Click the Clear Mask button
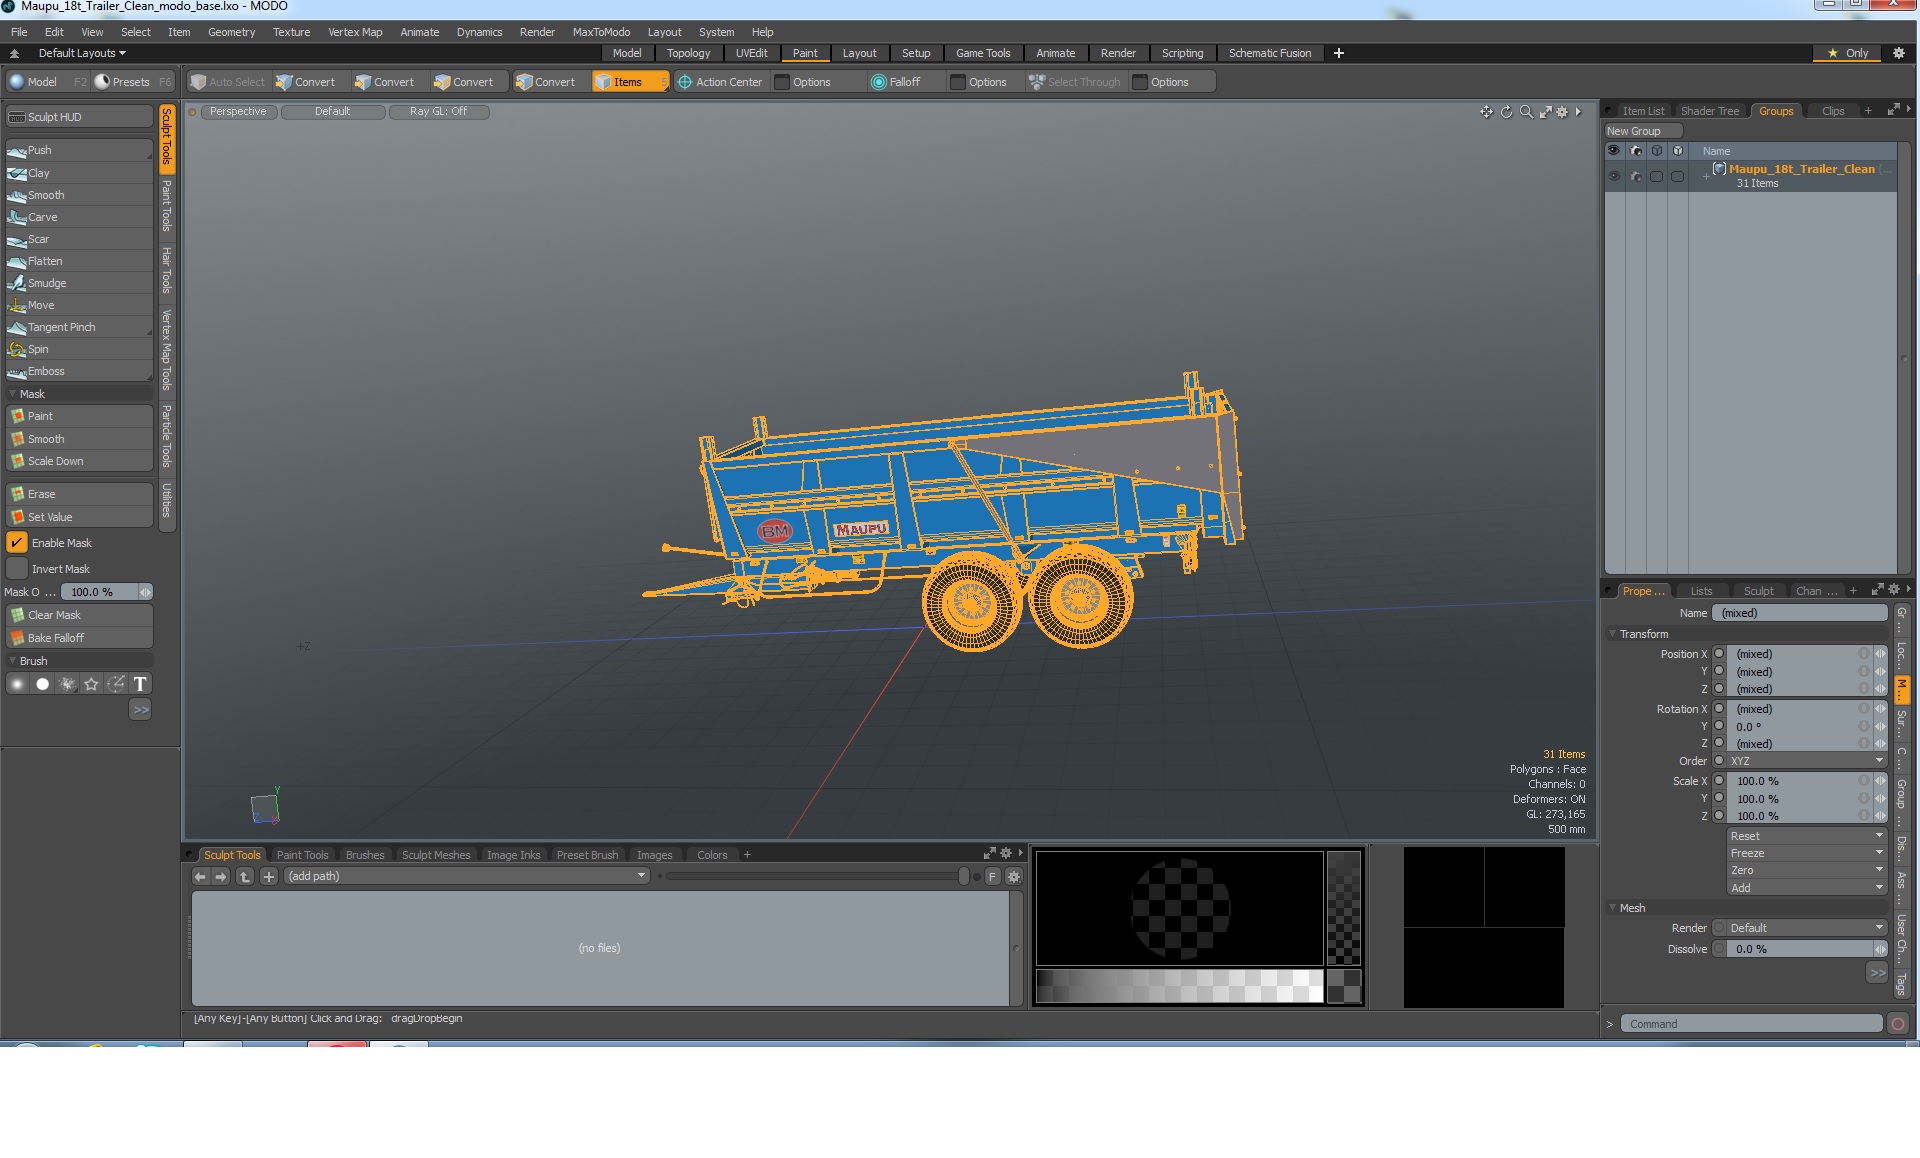Screen dimensions: 1920x1158 click(79, 615)
